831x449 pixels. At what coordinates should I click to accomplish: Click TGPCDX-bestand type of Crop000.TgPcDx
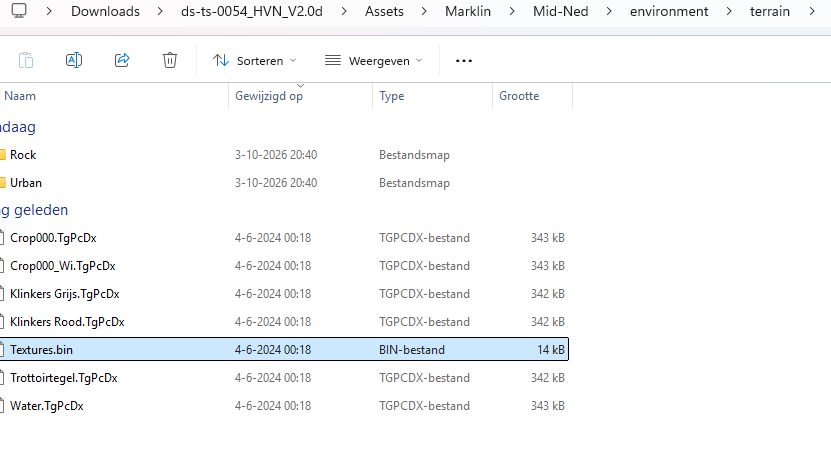425,238
